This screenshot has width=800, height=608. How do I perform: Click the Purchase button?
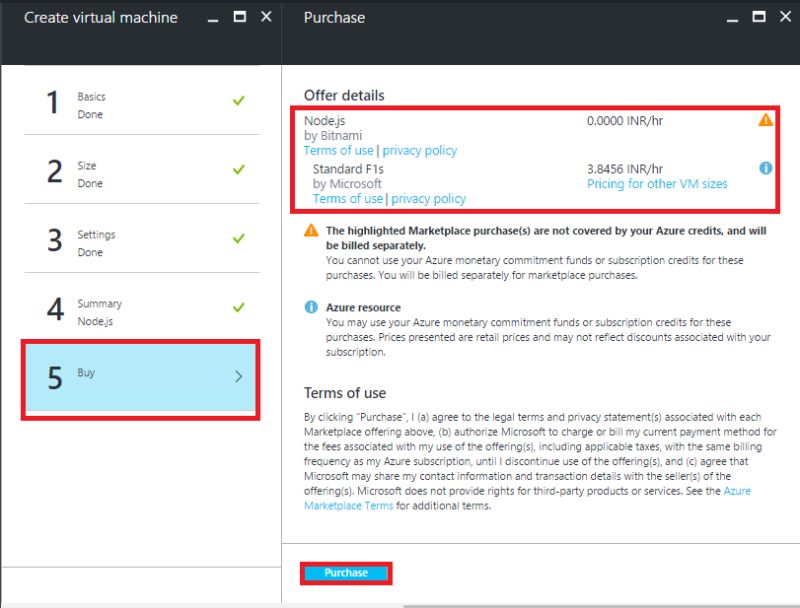pos(345,572)
